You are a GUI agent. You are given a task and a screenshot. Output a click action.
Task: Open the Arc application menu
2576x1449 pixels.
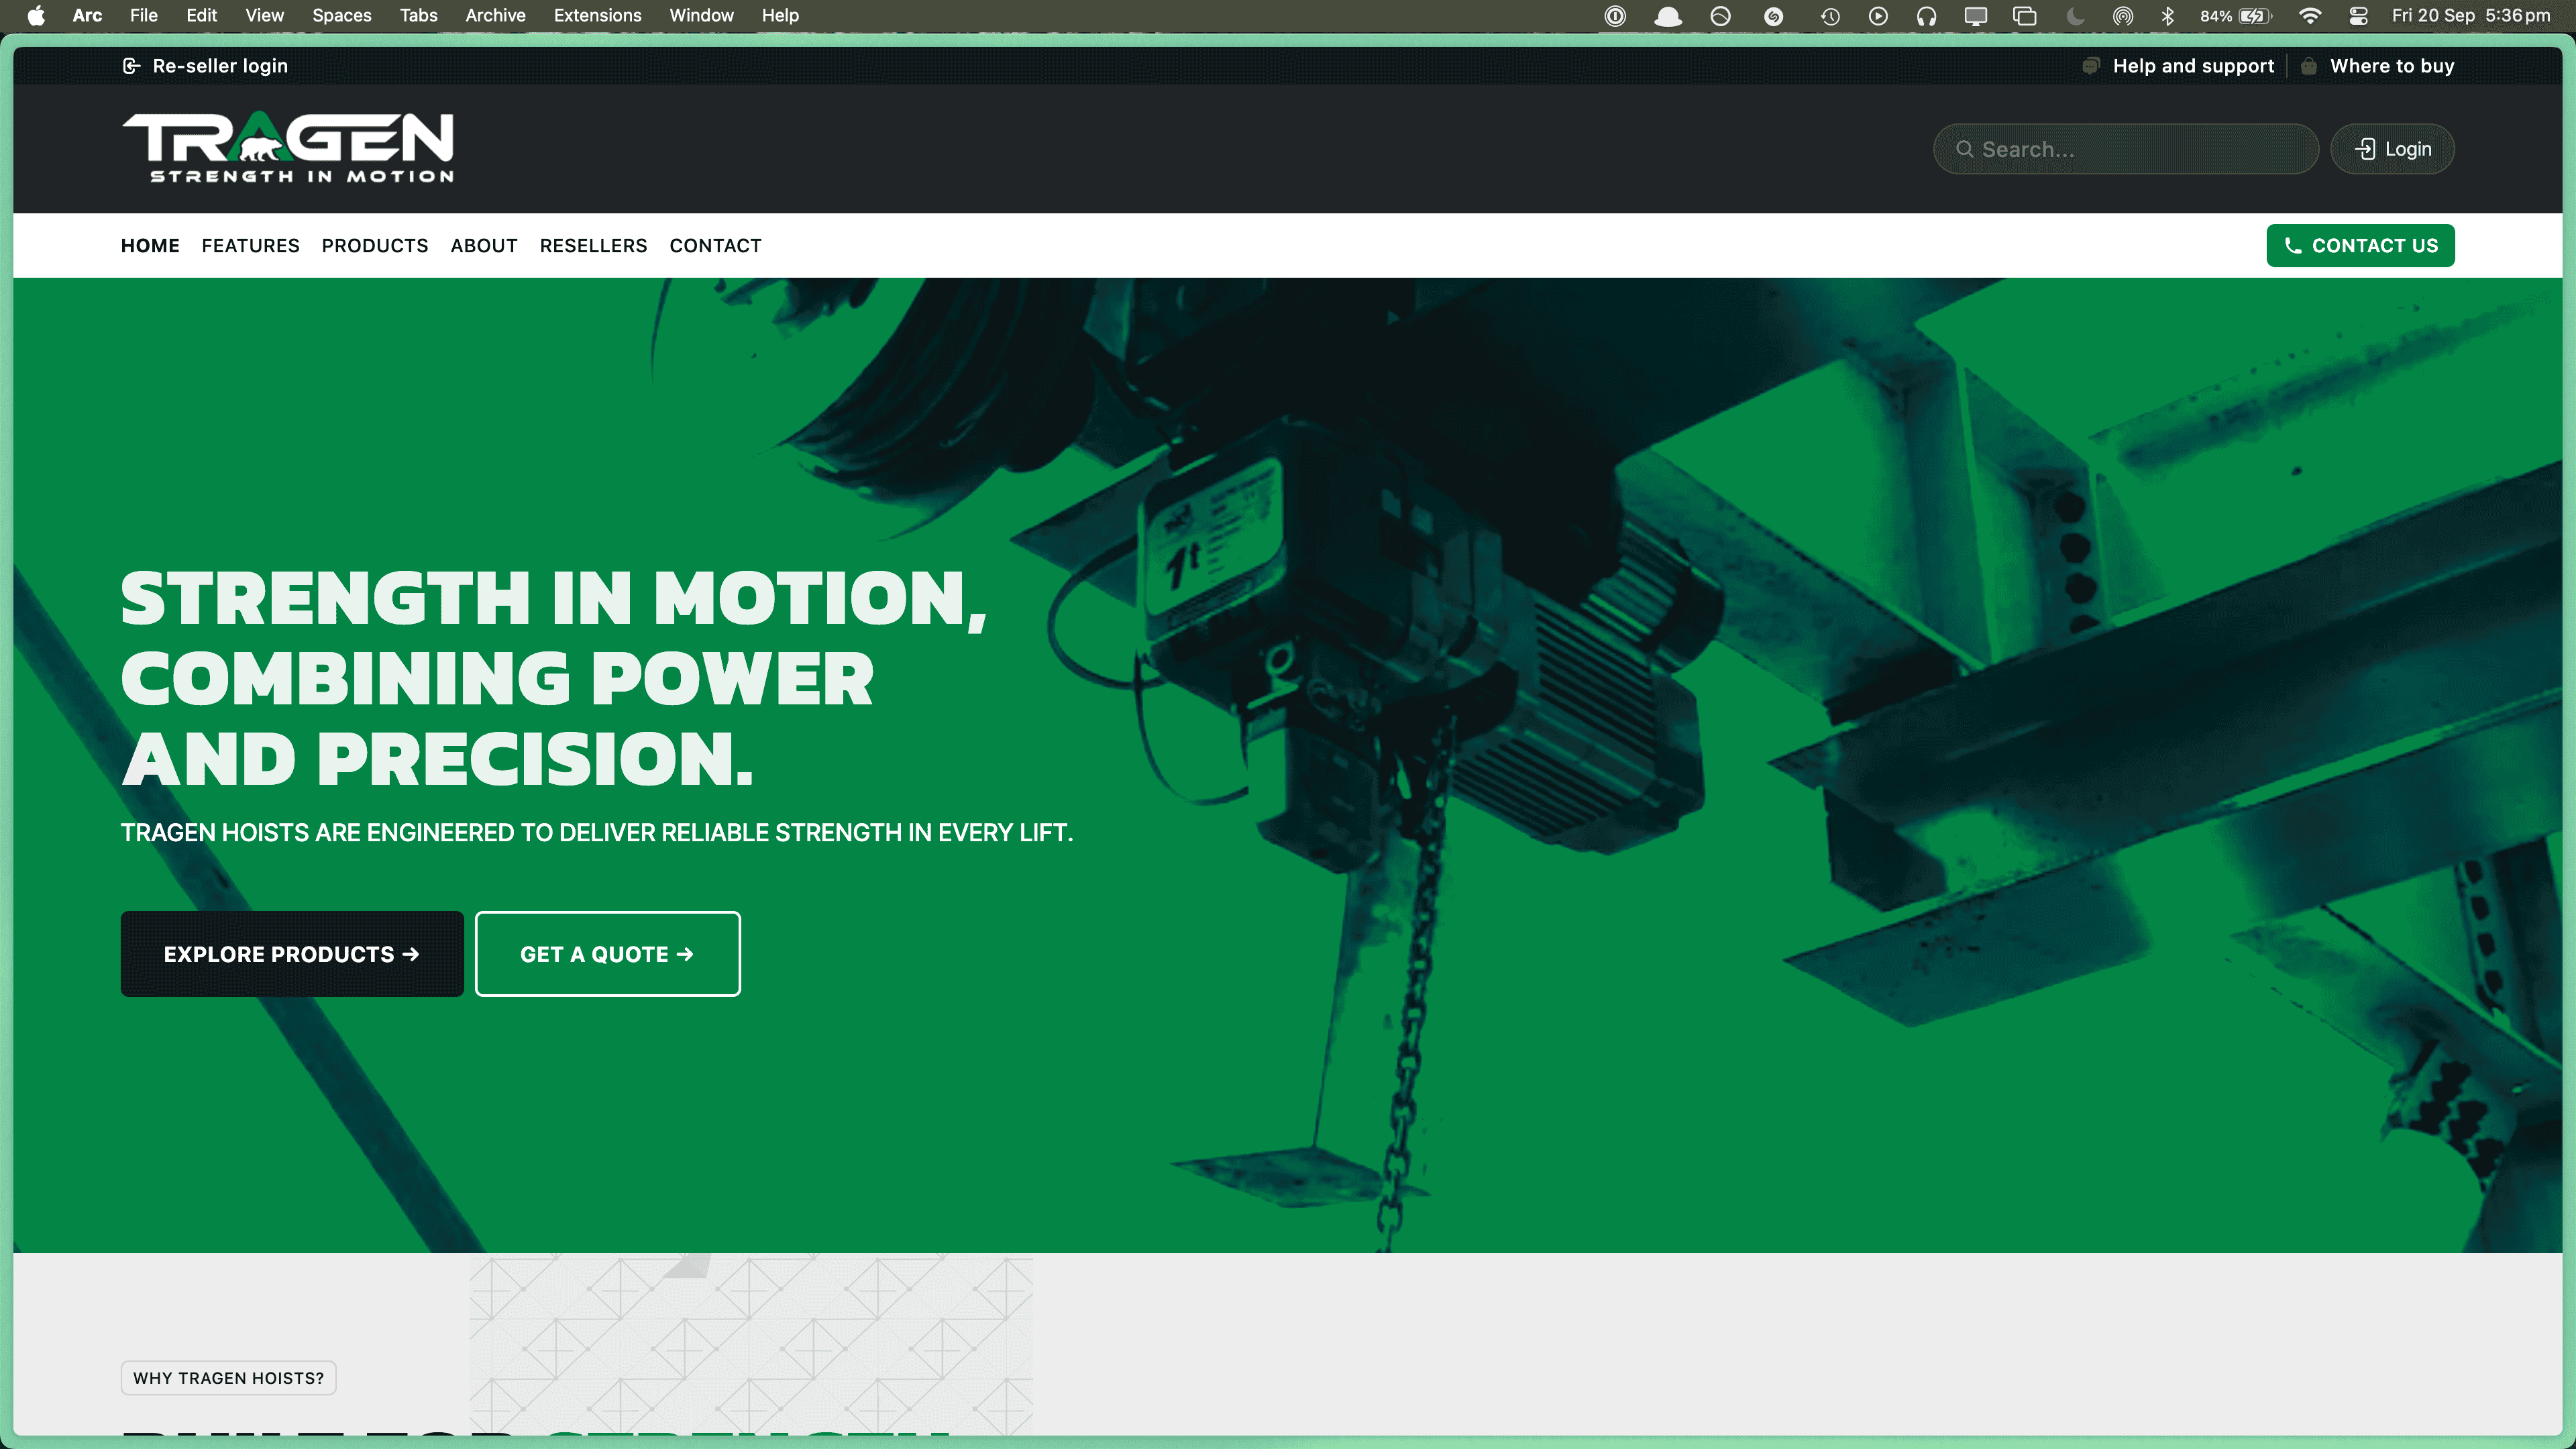coord(87,15)
